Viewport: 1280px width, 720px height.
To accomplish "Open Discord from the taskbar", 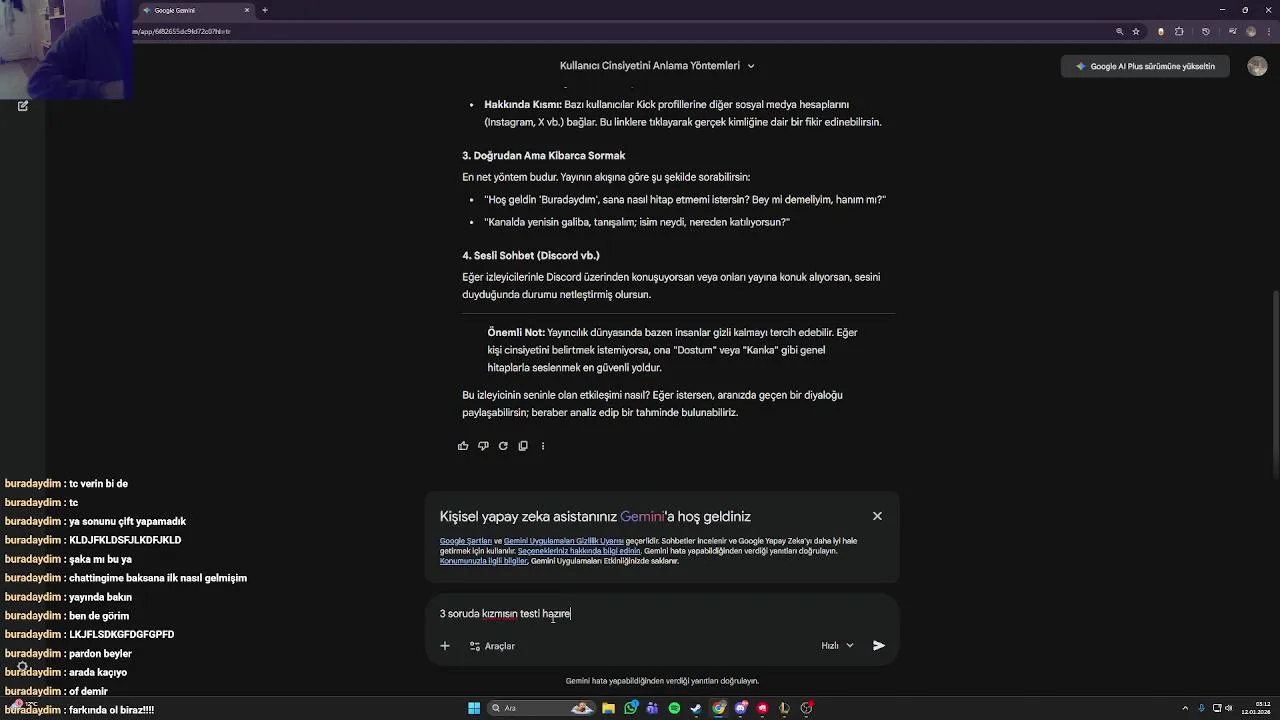I will coord(741,708).
